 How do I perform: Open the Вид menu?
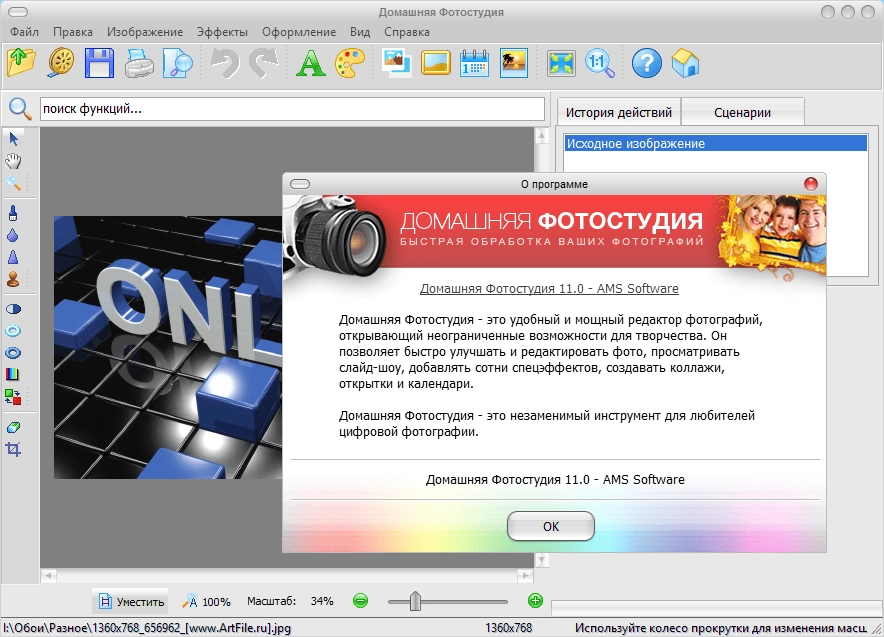pyautogui.click(x=360, y=32)
